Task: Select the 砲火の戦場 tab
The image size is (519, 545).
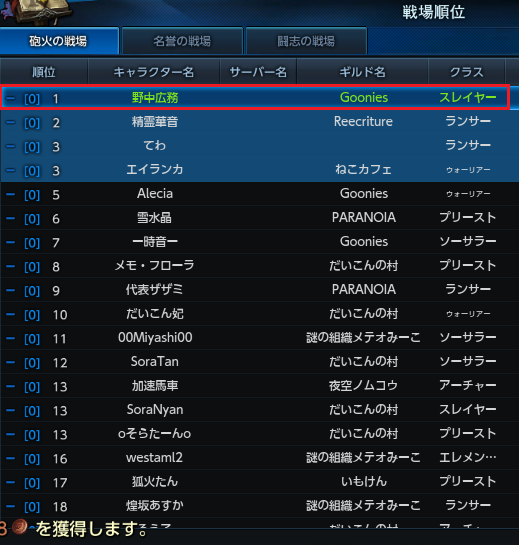Action: pyautogui.click(x=58, y=41)
